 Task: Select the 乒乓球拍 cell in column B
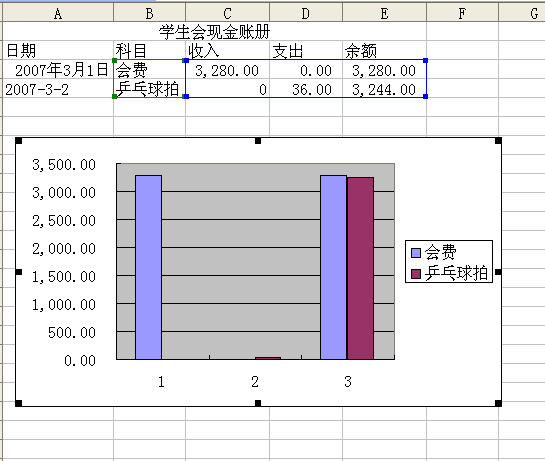[x=149, y=89]
